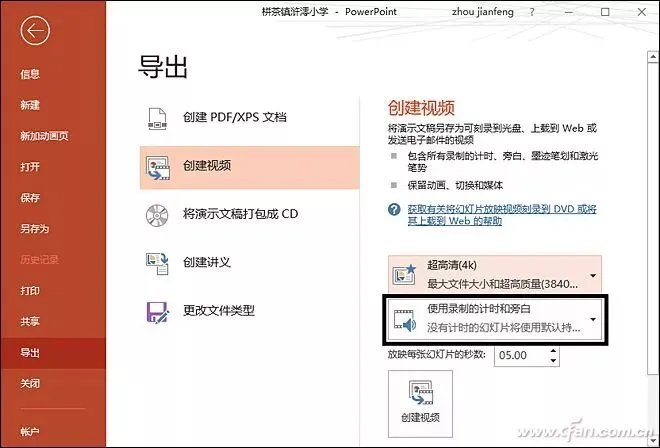
Task: Decrease seconds per slide with down arrow
Action: [554, 361]
